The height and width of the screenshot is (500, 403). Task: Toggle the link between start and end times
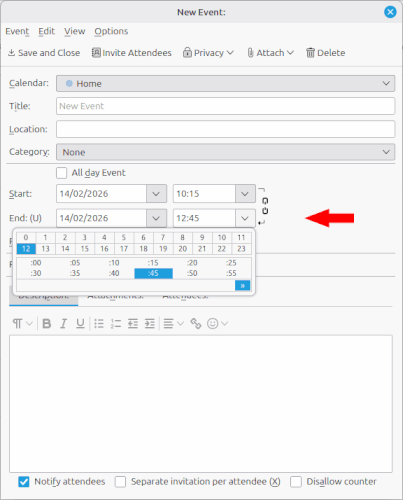click(265, 206)
